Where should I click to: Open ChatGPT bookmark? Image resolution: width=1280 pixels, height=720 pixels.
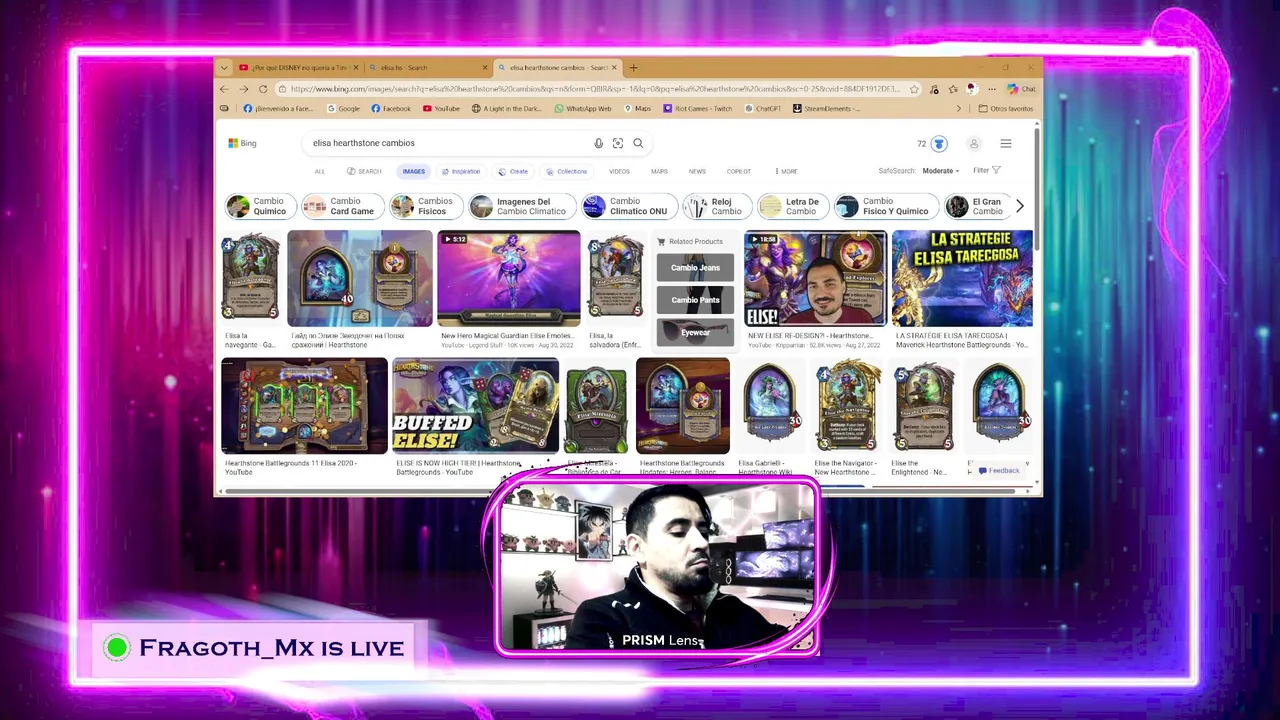(x=762, y=109)
